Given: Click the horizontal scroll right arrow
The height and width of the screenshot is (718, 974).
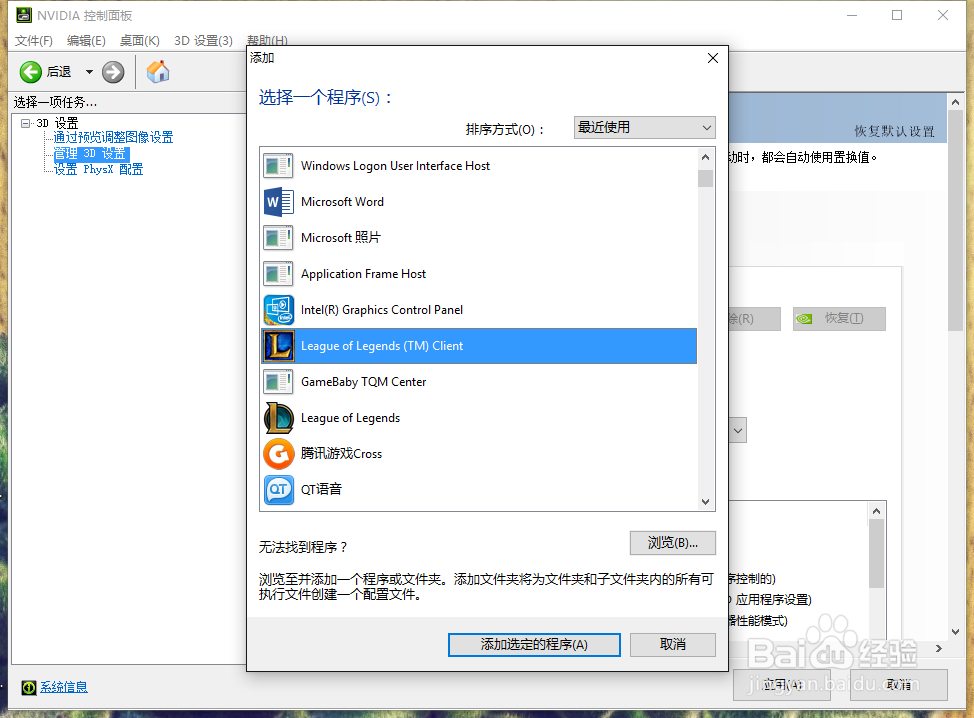Looking at the screenshot, I should point(939,648).
